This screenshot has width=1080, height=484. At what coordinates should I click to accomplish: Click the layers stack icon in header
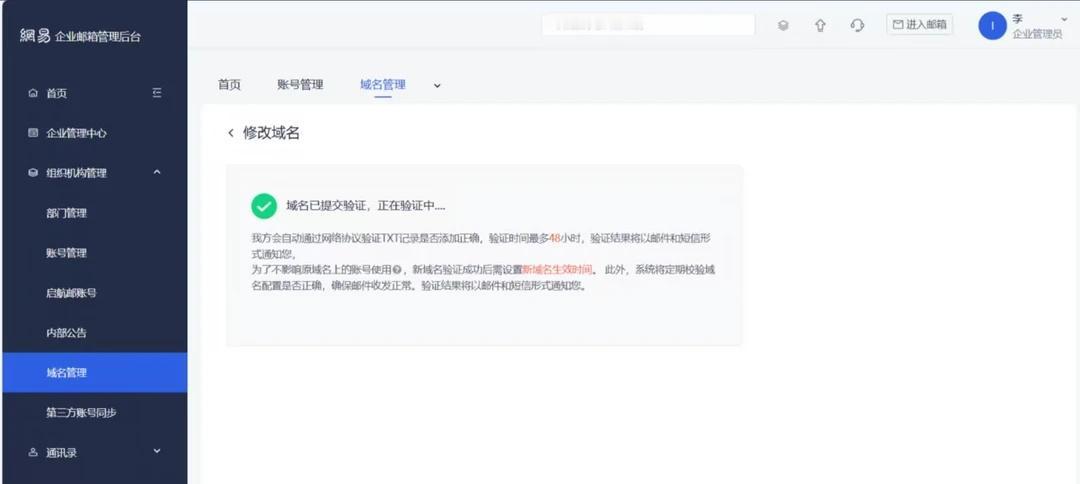coord(783,25)
